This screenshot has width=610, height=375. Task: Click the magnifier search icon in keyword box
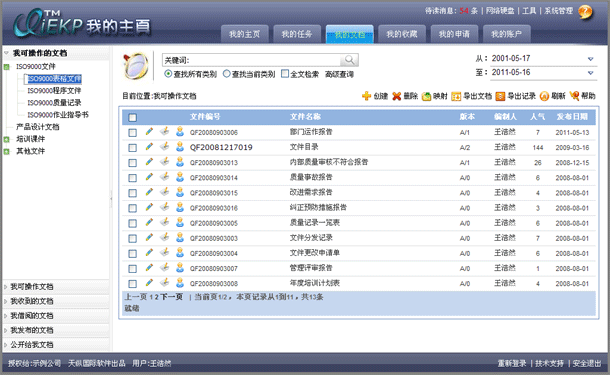349,60
